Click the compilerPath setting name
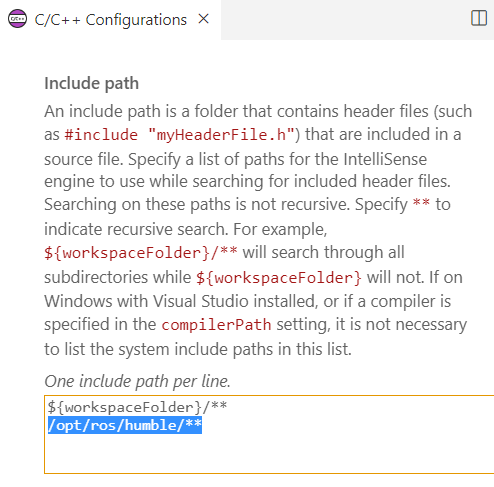The width and height of the screenshot is (494, 487). [216, 325]
